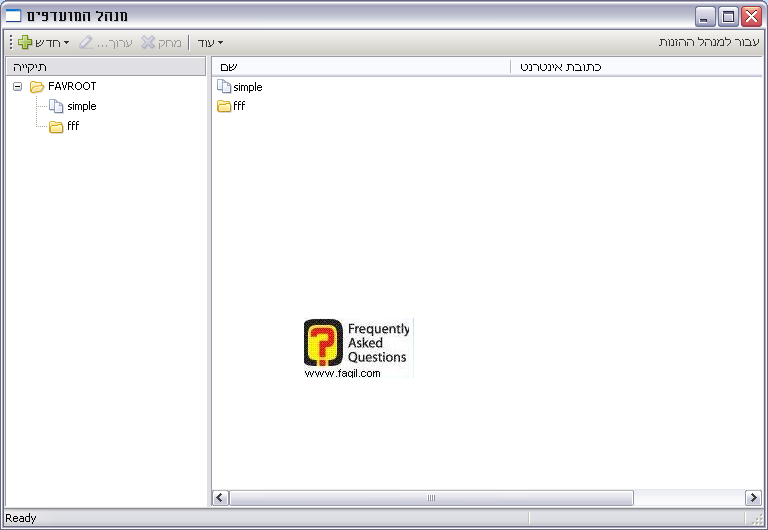Image resolution: width=768 pixels, height=530 pixels.
Task: Click the Delete (מחק) X icon
Action: 148,43
